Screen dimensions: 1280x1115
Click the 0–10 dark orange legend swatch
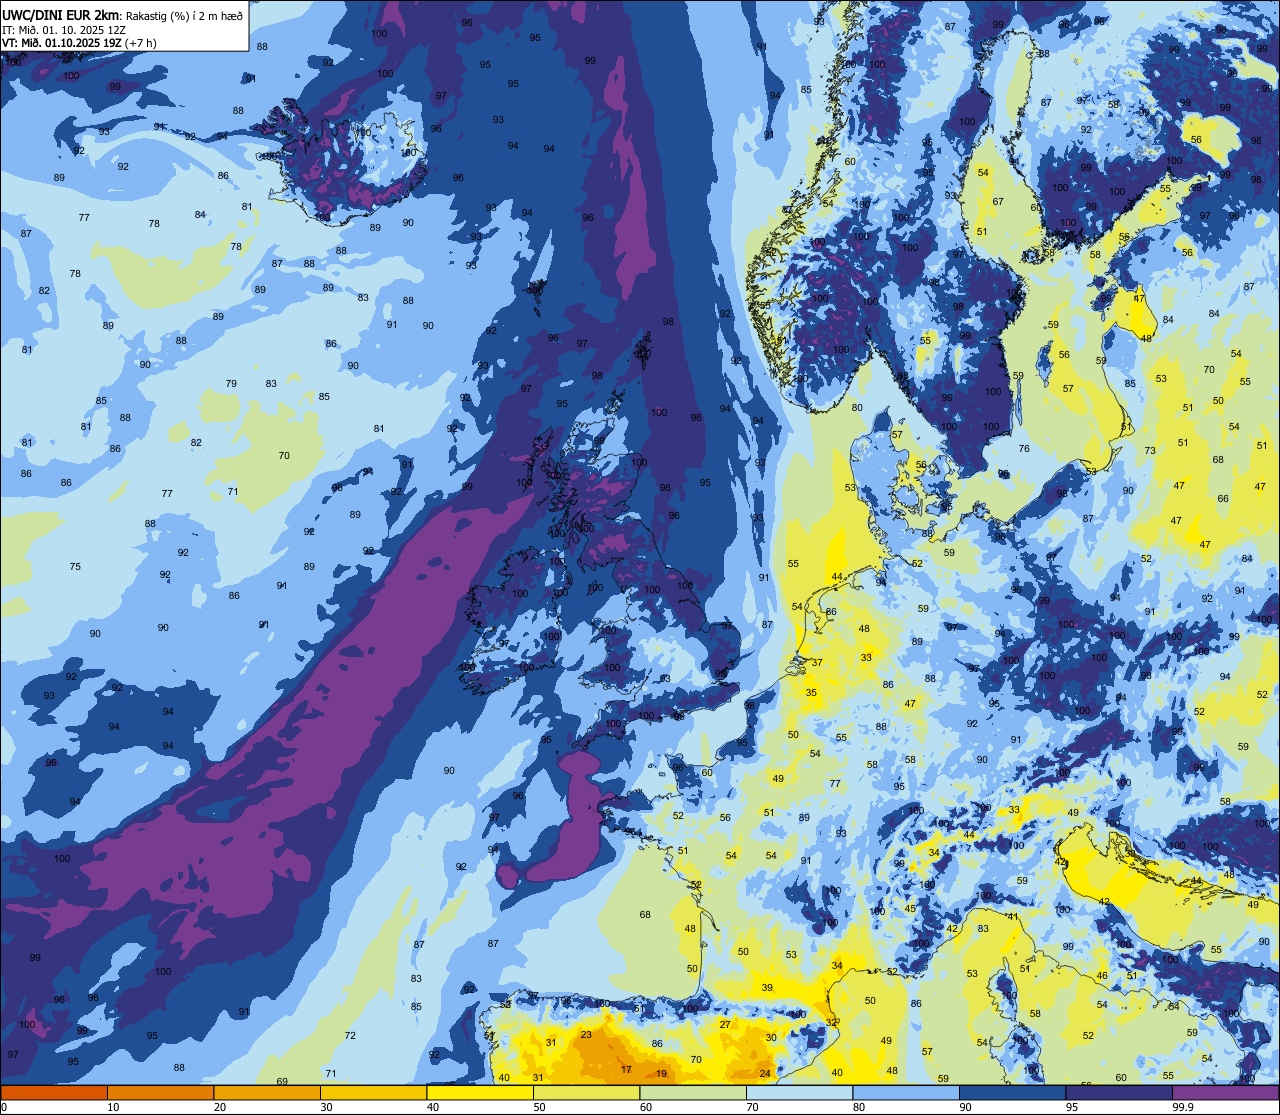tap(54, 1092)
